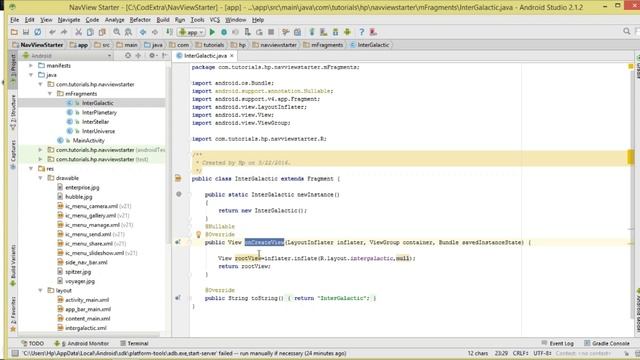Open the Refactor menu

(x=140, y=20)
